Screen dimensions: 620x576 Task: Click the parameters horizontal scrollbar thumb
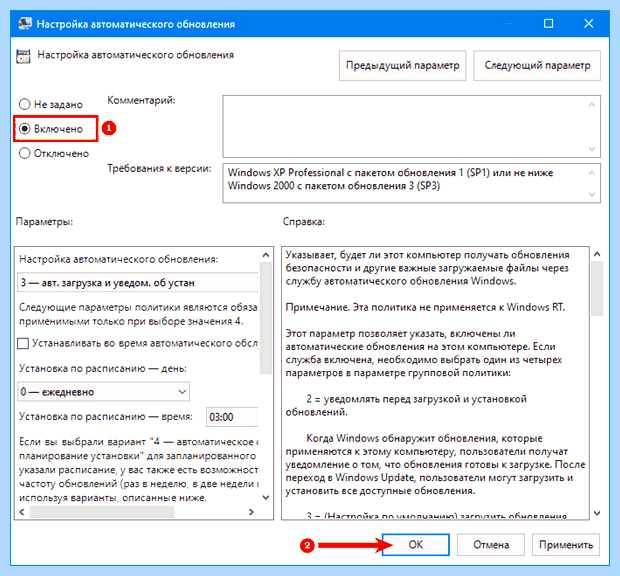click(x=102, y=512)
